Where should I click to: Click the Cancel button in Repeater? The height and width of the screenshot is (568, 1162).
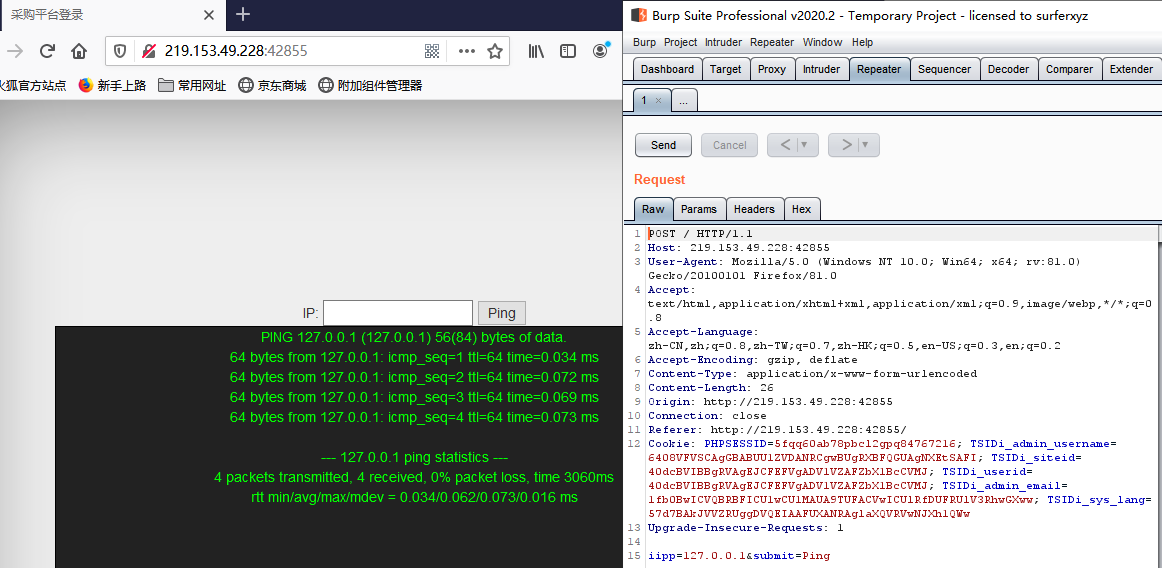tap(729, 145)
